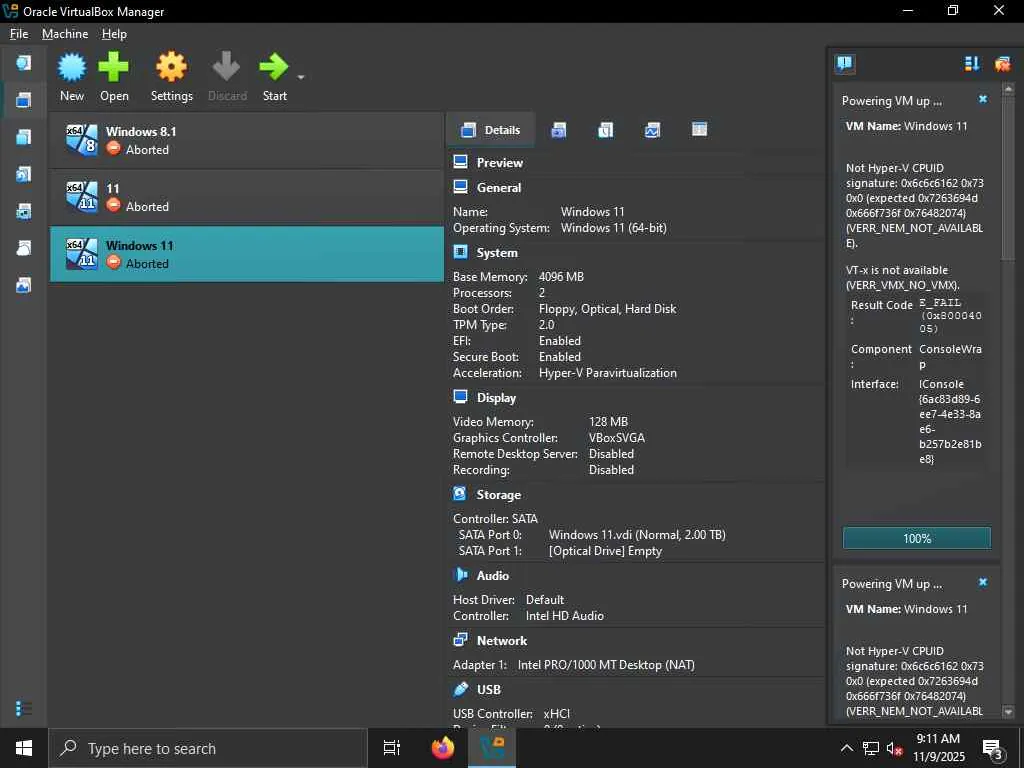
Task: Open Settings for the selected VM
Action: (x=172, y=76)
